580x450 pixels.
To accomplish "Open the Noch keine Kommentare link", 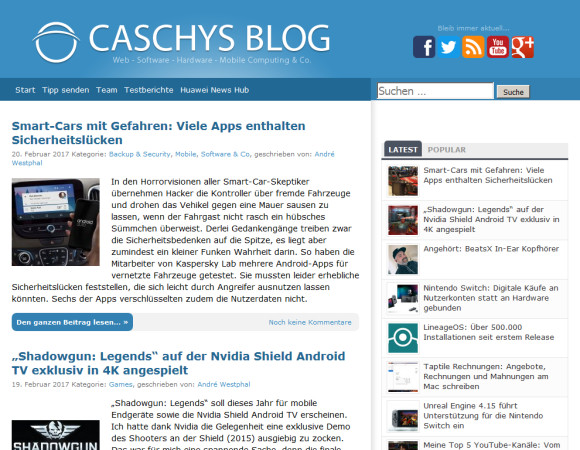I will pos(310,322).
